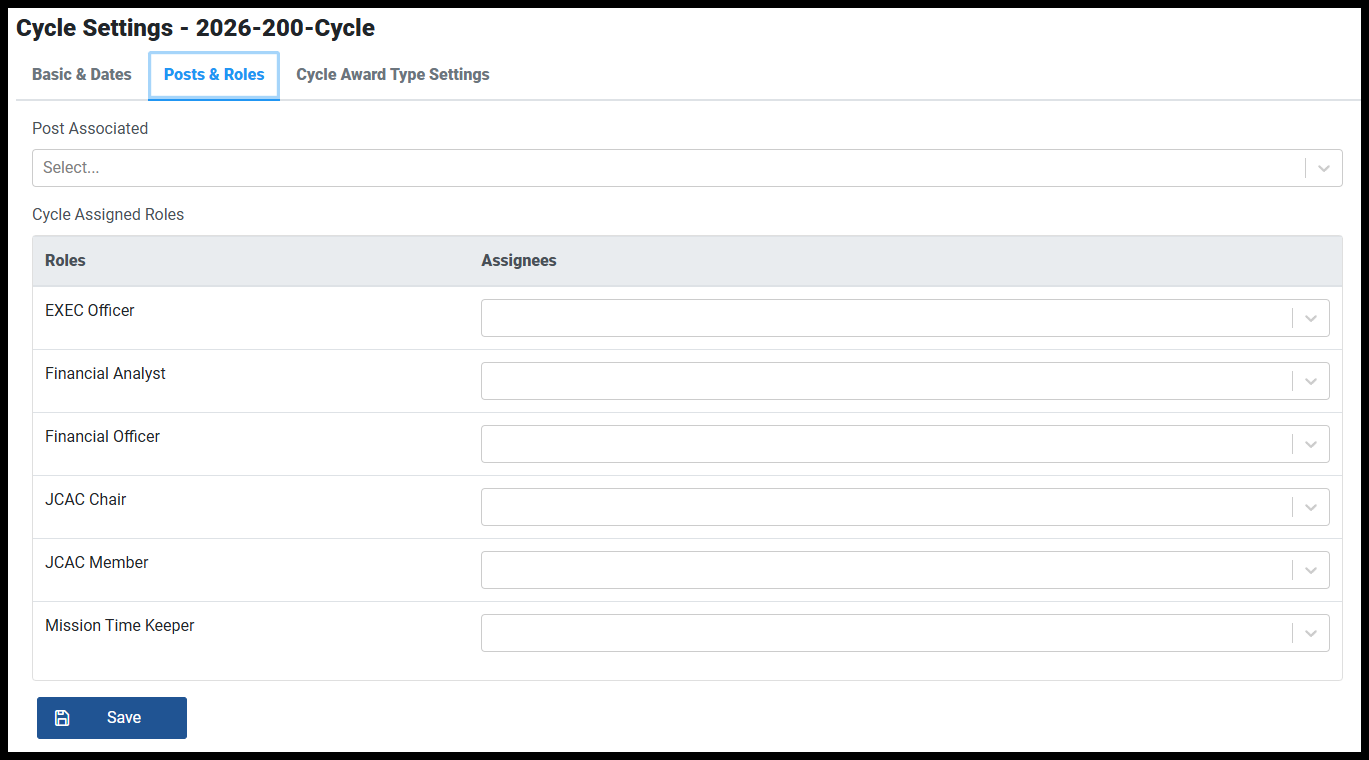Open the Financial Analyst assignees dropdown
The image size is (1369, 760).
905,381
